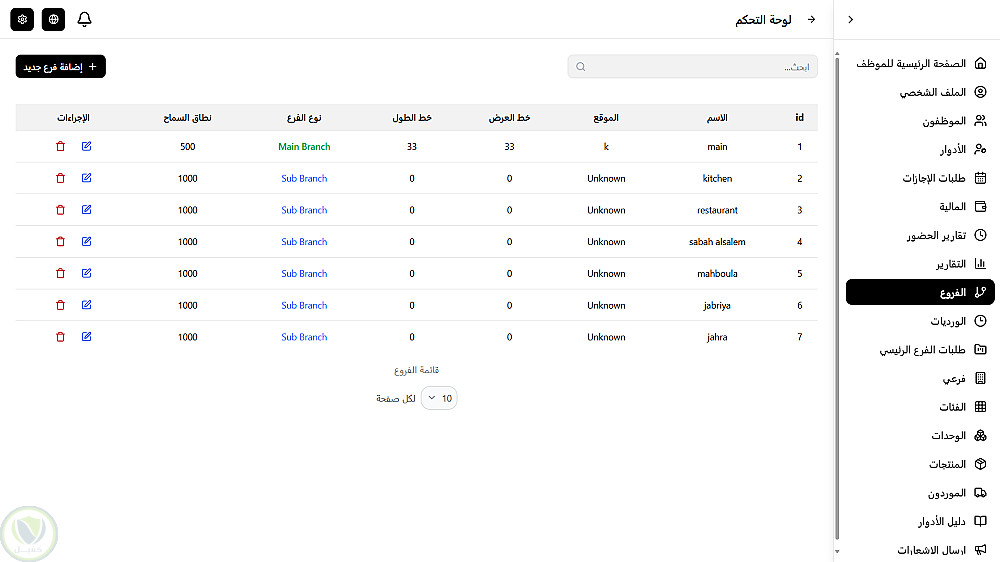The image size is (1000, 562).
Task: Click back arrow beside لوحة التحكم
Action: click(811, 19)
